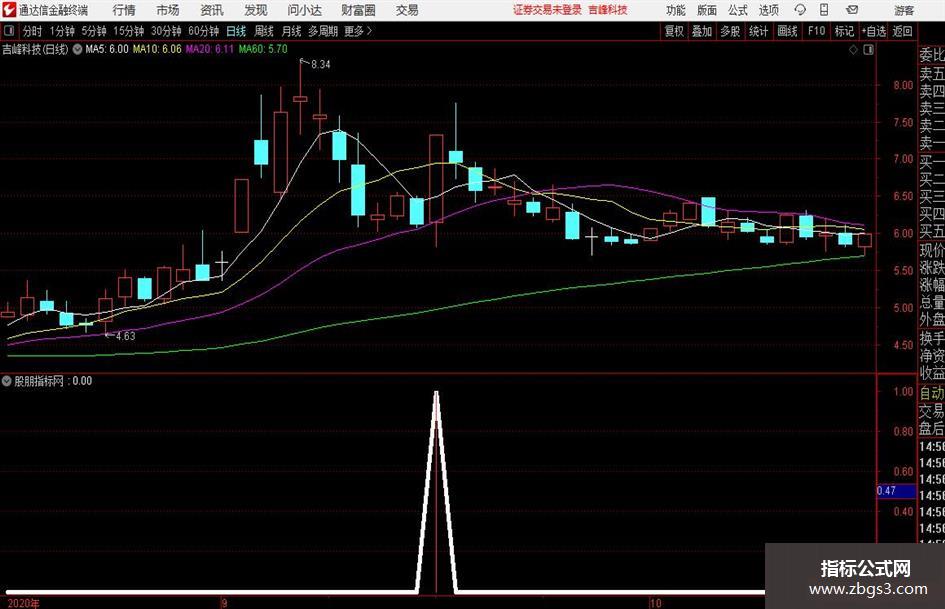The width and height of the screenshot is (945, 609).
Task: Click 证券交易未登录 login link
Action: point(547,10)
